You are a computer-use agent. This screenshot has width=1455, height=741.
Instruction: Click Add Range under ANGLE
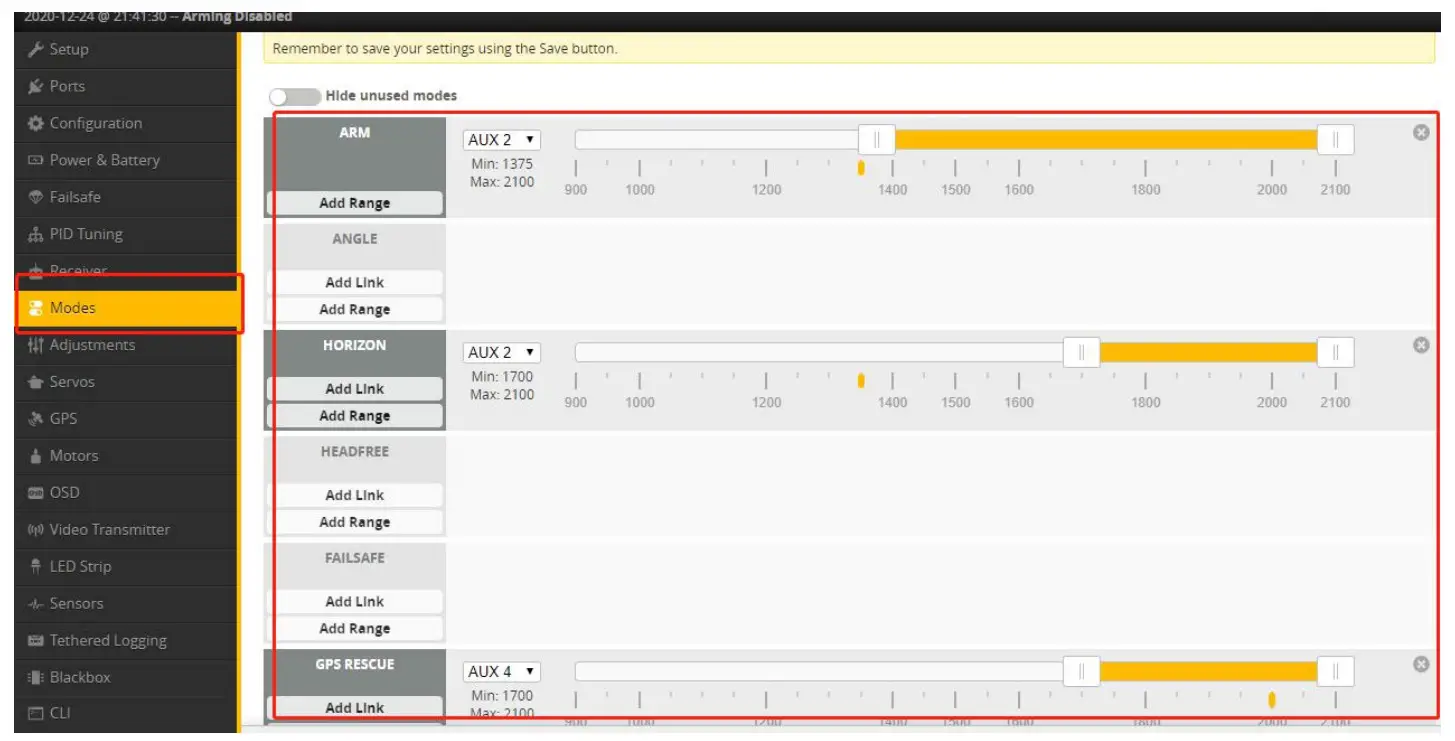(x=355, y=310)
